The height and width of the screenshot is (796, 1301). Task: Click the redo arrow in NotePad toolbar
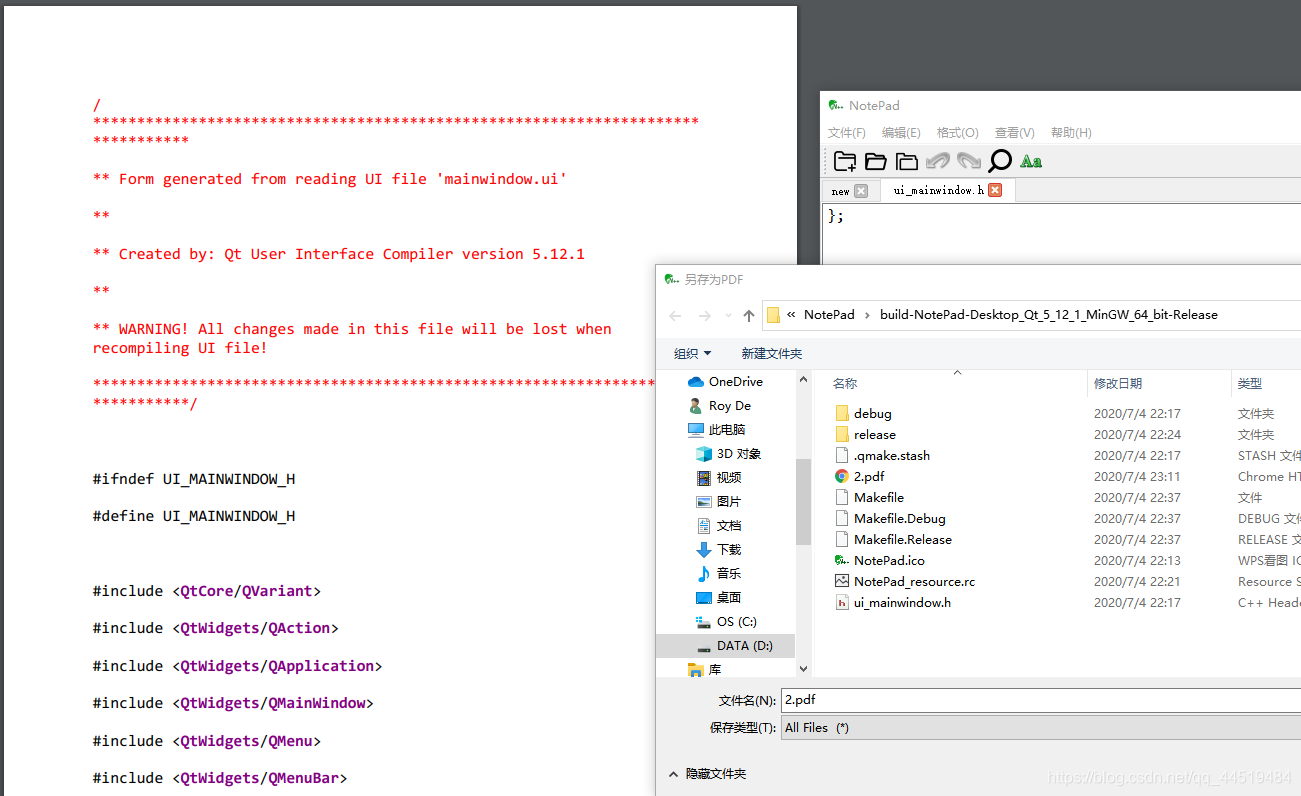point(969,161)
